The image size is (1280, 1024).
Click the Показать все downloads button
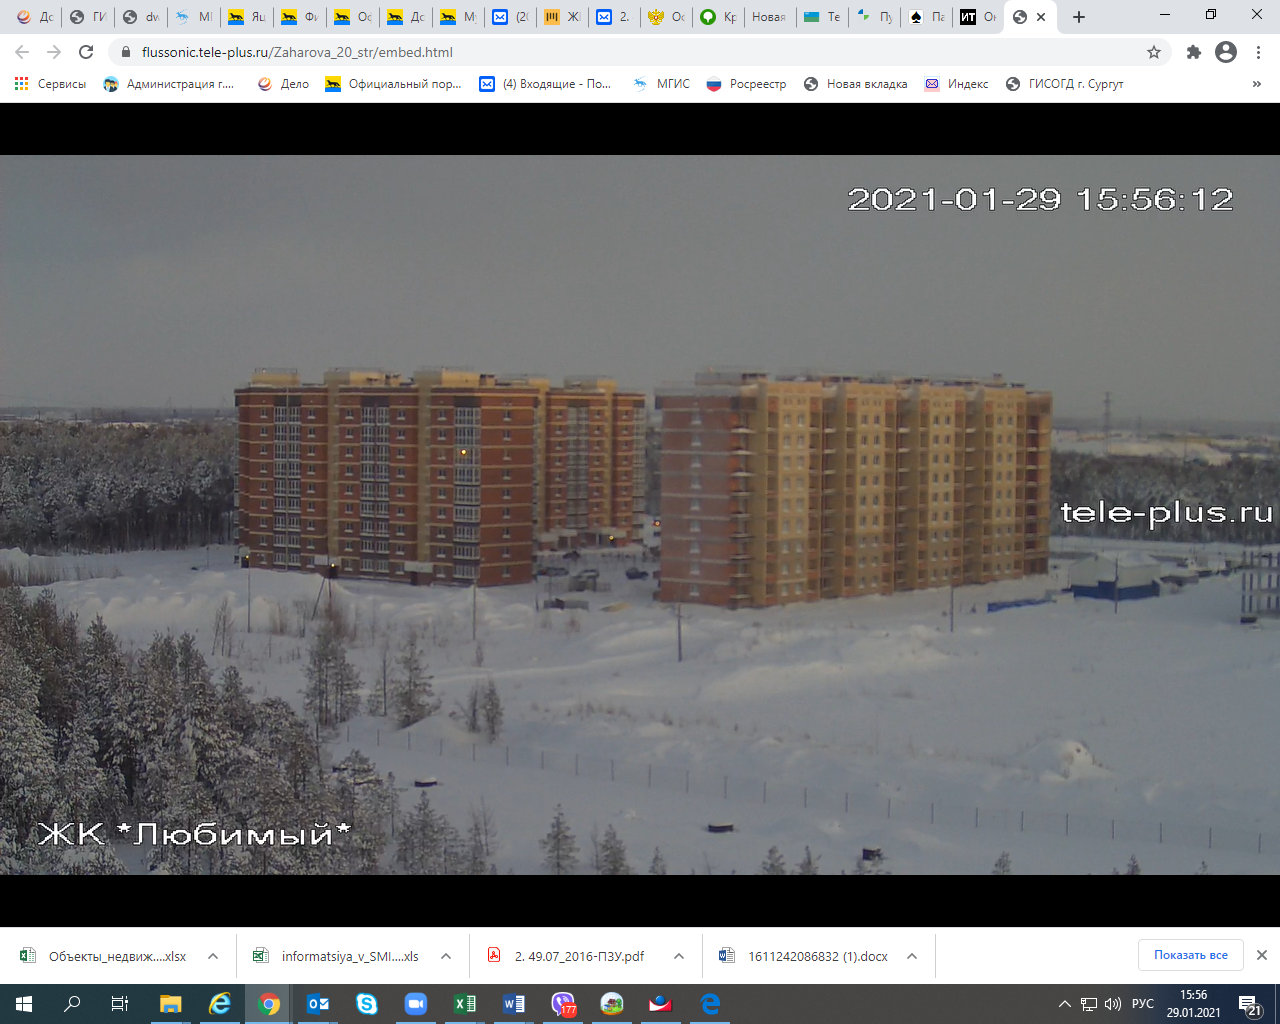(x=1190, y=955)
